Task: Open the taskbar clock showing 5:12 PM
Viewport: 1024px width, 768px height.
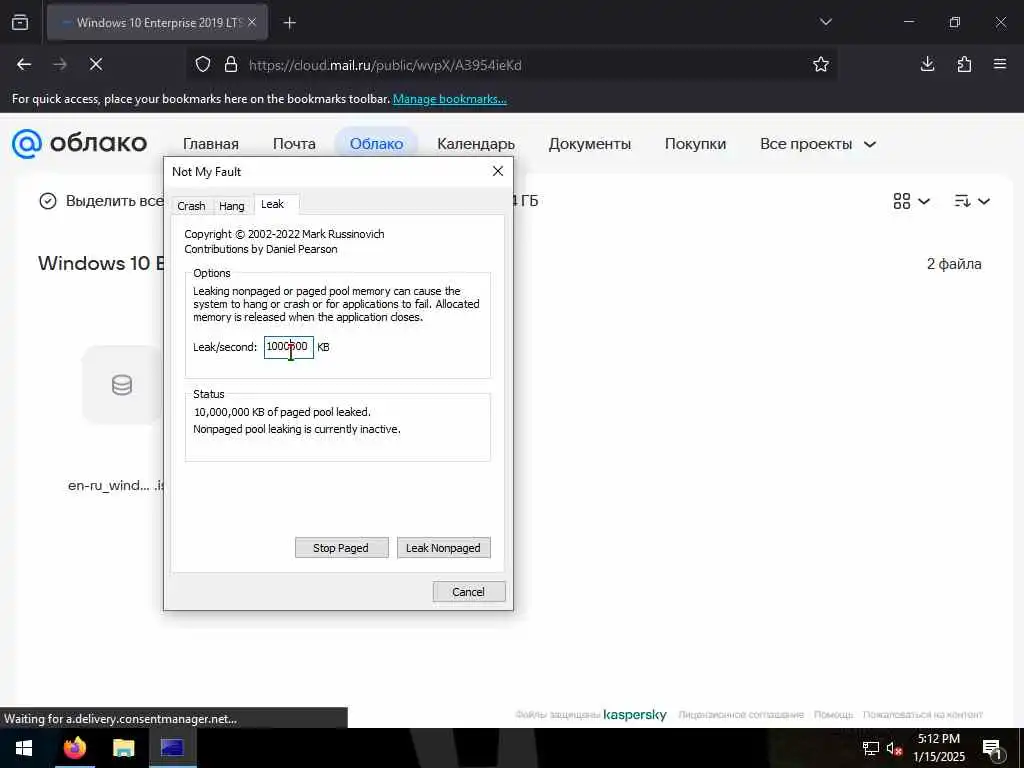Action: pyautogui.click(x=939, y=748)
